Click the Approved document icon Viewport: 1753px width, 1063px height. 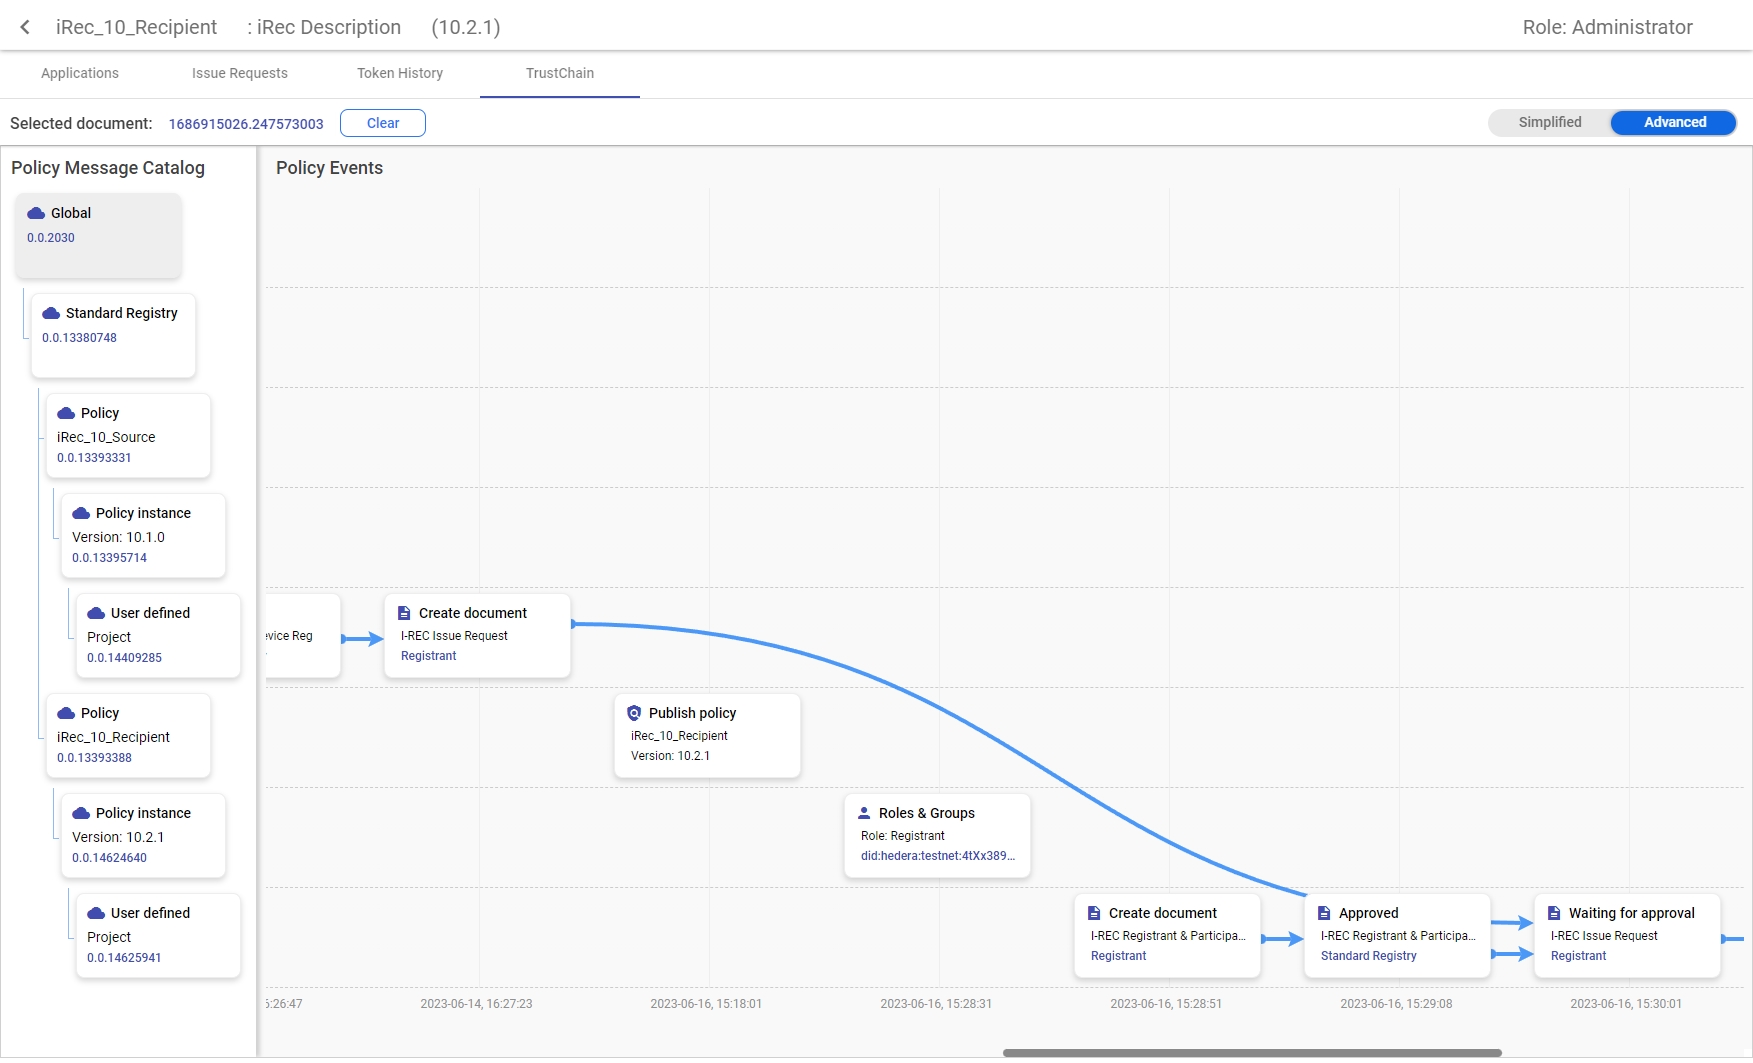1324,913
